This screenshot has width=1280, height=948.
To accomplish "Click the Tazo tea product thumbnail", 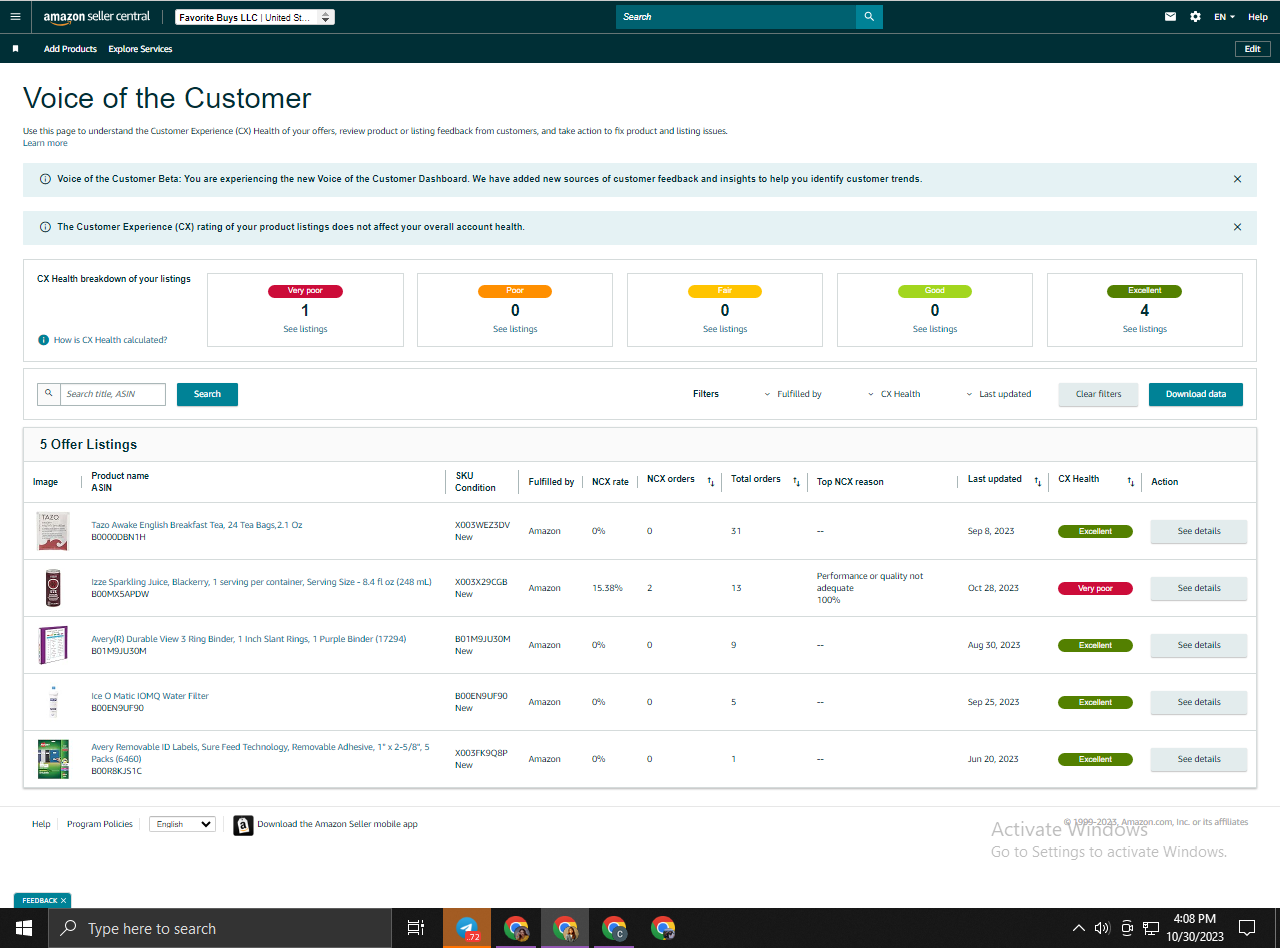I will pyautogui.click(x=52, y=531).
